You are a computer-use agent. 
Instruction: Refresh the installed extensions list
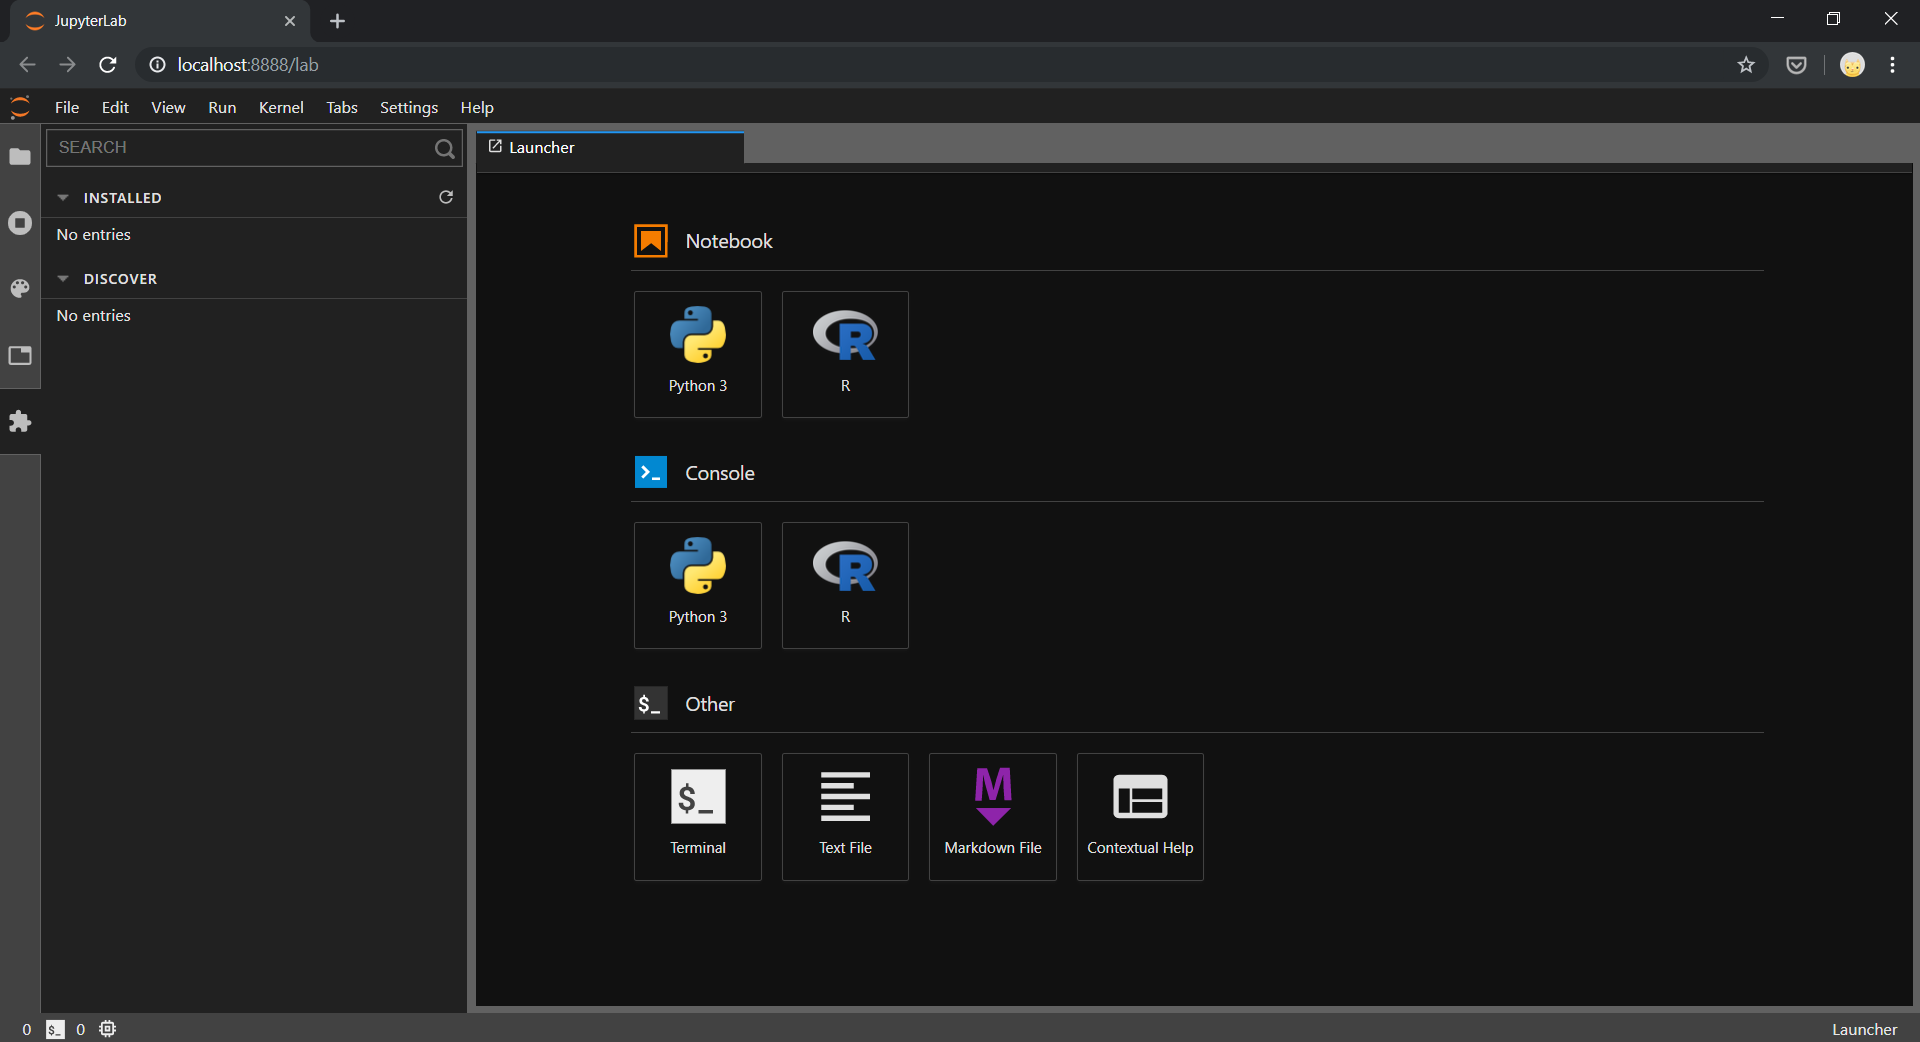(x=446, y=197)
